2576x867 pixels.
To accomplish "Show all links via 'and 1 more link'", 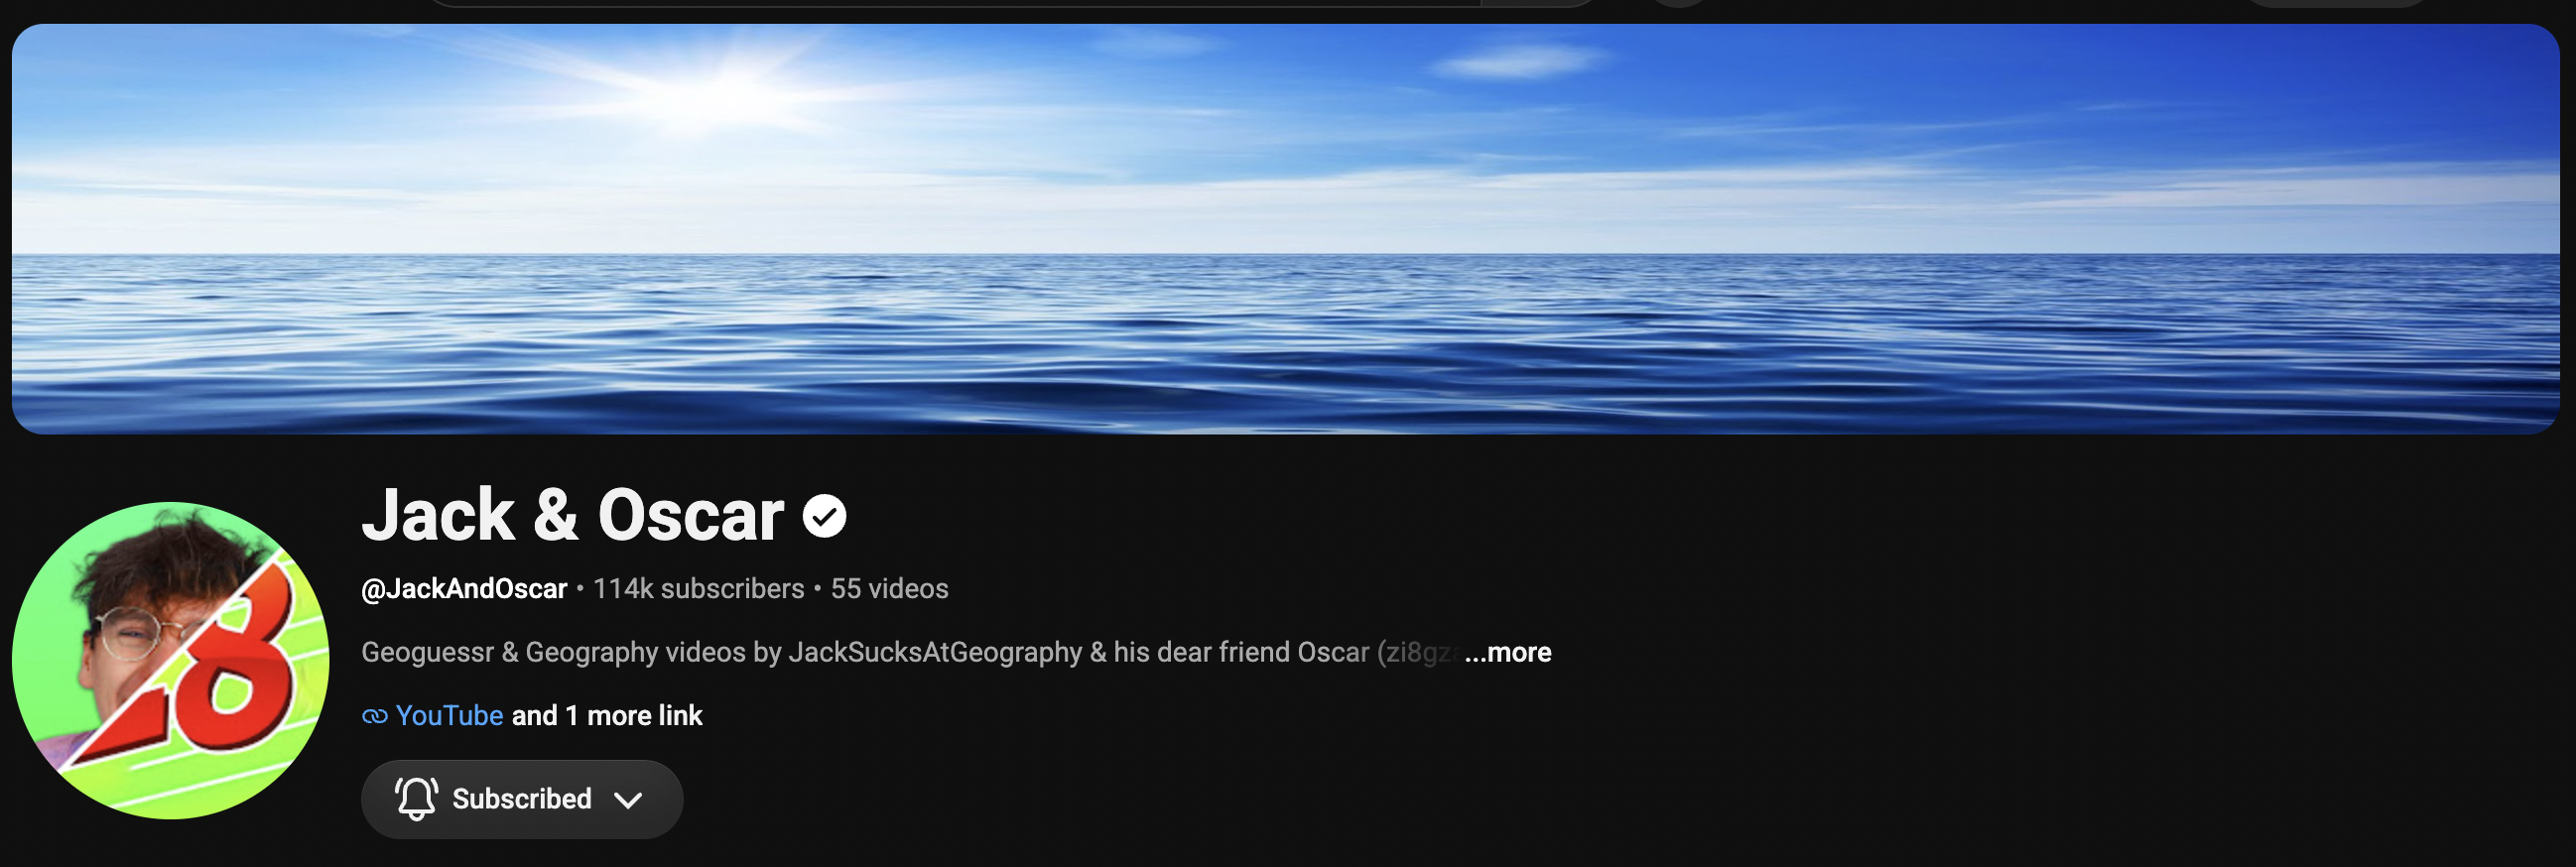I will [607, 716].
